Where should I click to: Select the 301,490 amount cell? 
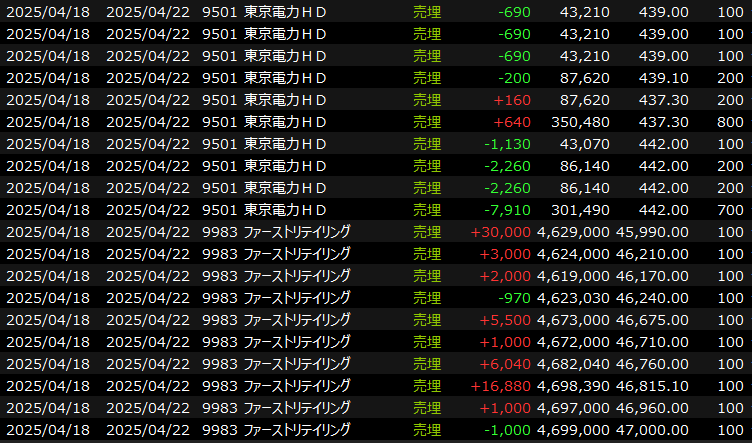(577, 210)
